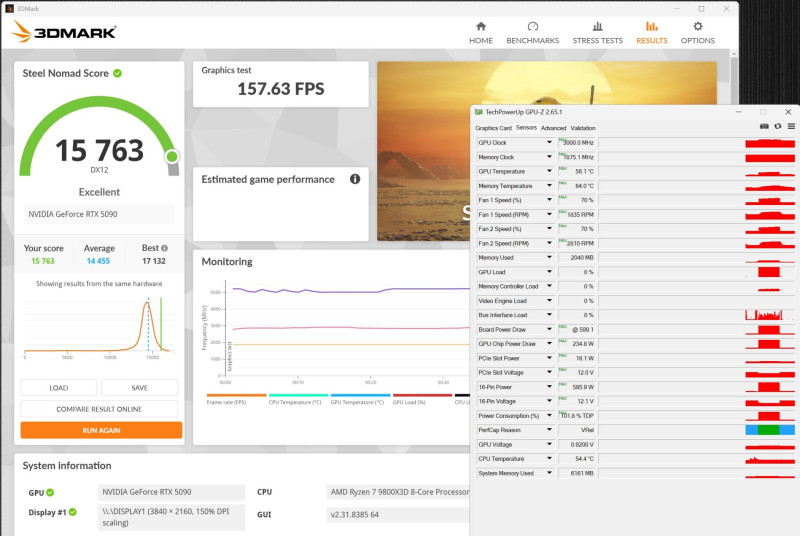Open the Stress Tests tab
The image size is (800, 536).
click(x=597, y=33)
